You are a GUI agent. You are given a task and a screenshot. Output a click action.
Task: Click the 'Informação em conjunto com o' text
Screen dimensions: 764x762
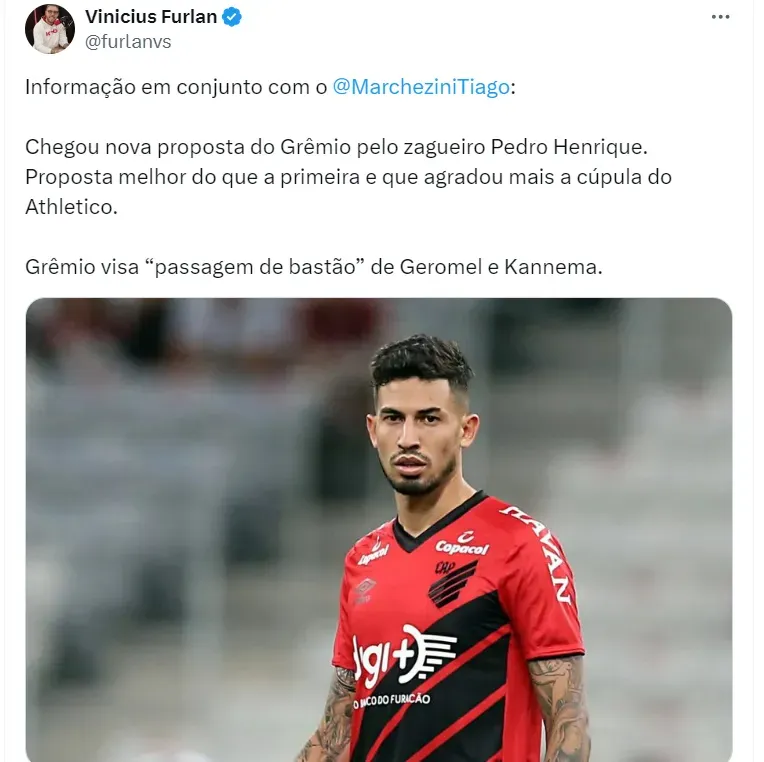pos(176,87)
